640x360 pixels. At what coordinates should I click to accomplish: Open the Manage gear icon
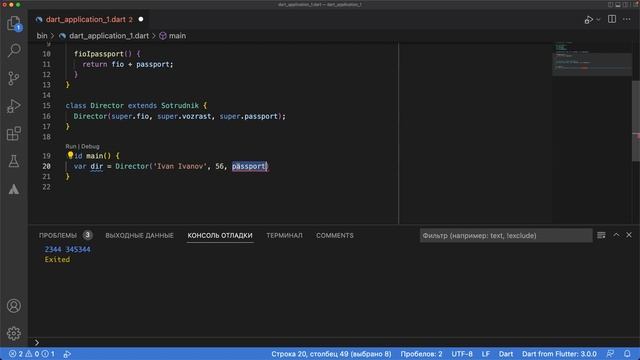(x=14, y=333)
